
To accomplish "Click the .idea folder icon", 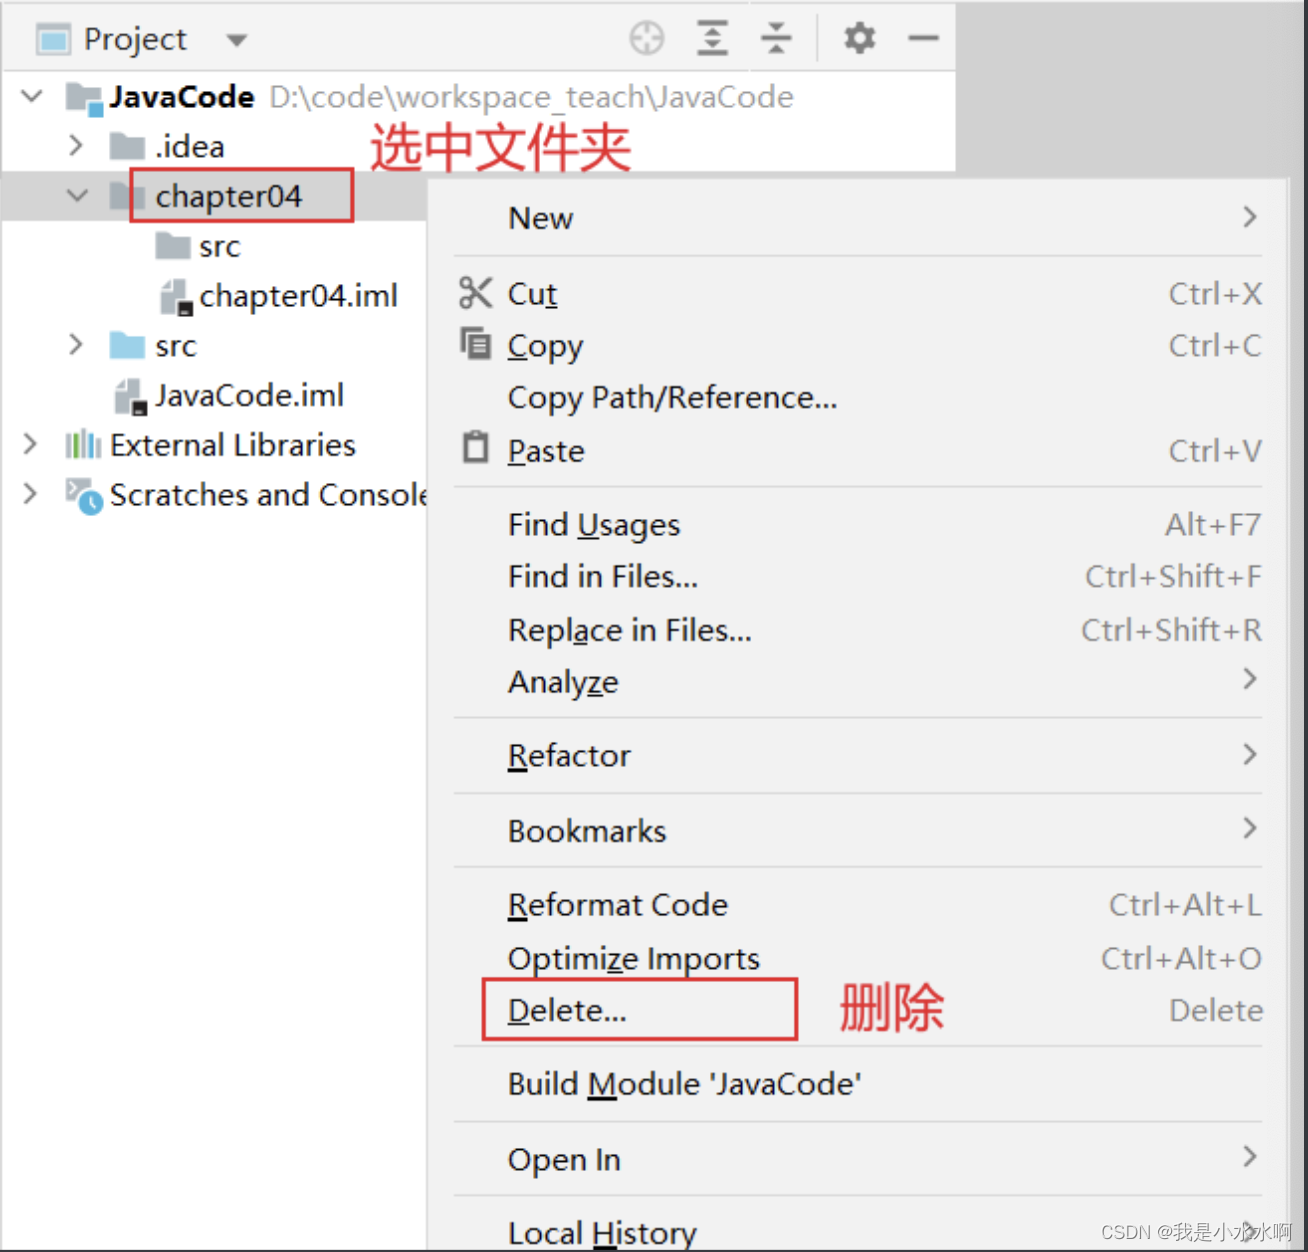I will click(x=127, y=147).
